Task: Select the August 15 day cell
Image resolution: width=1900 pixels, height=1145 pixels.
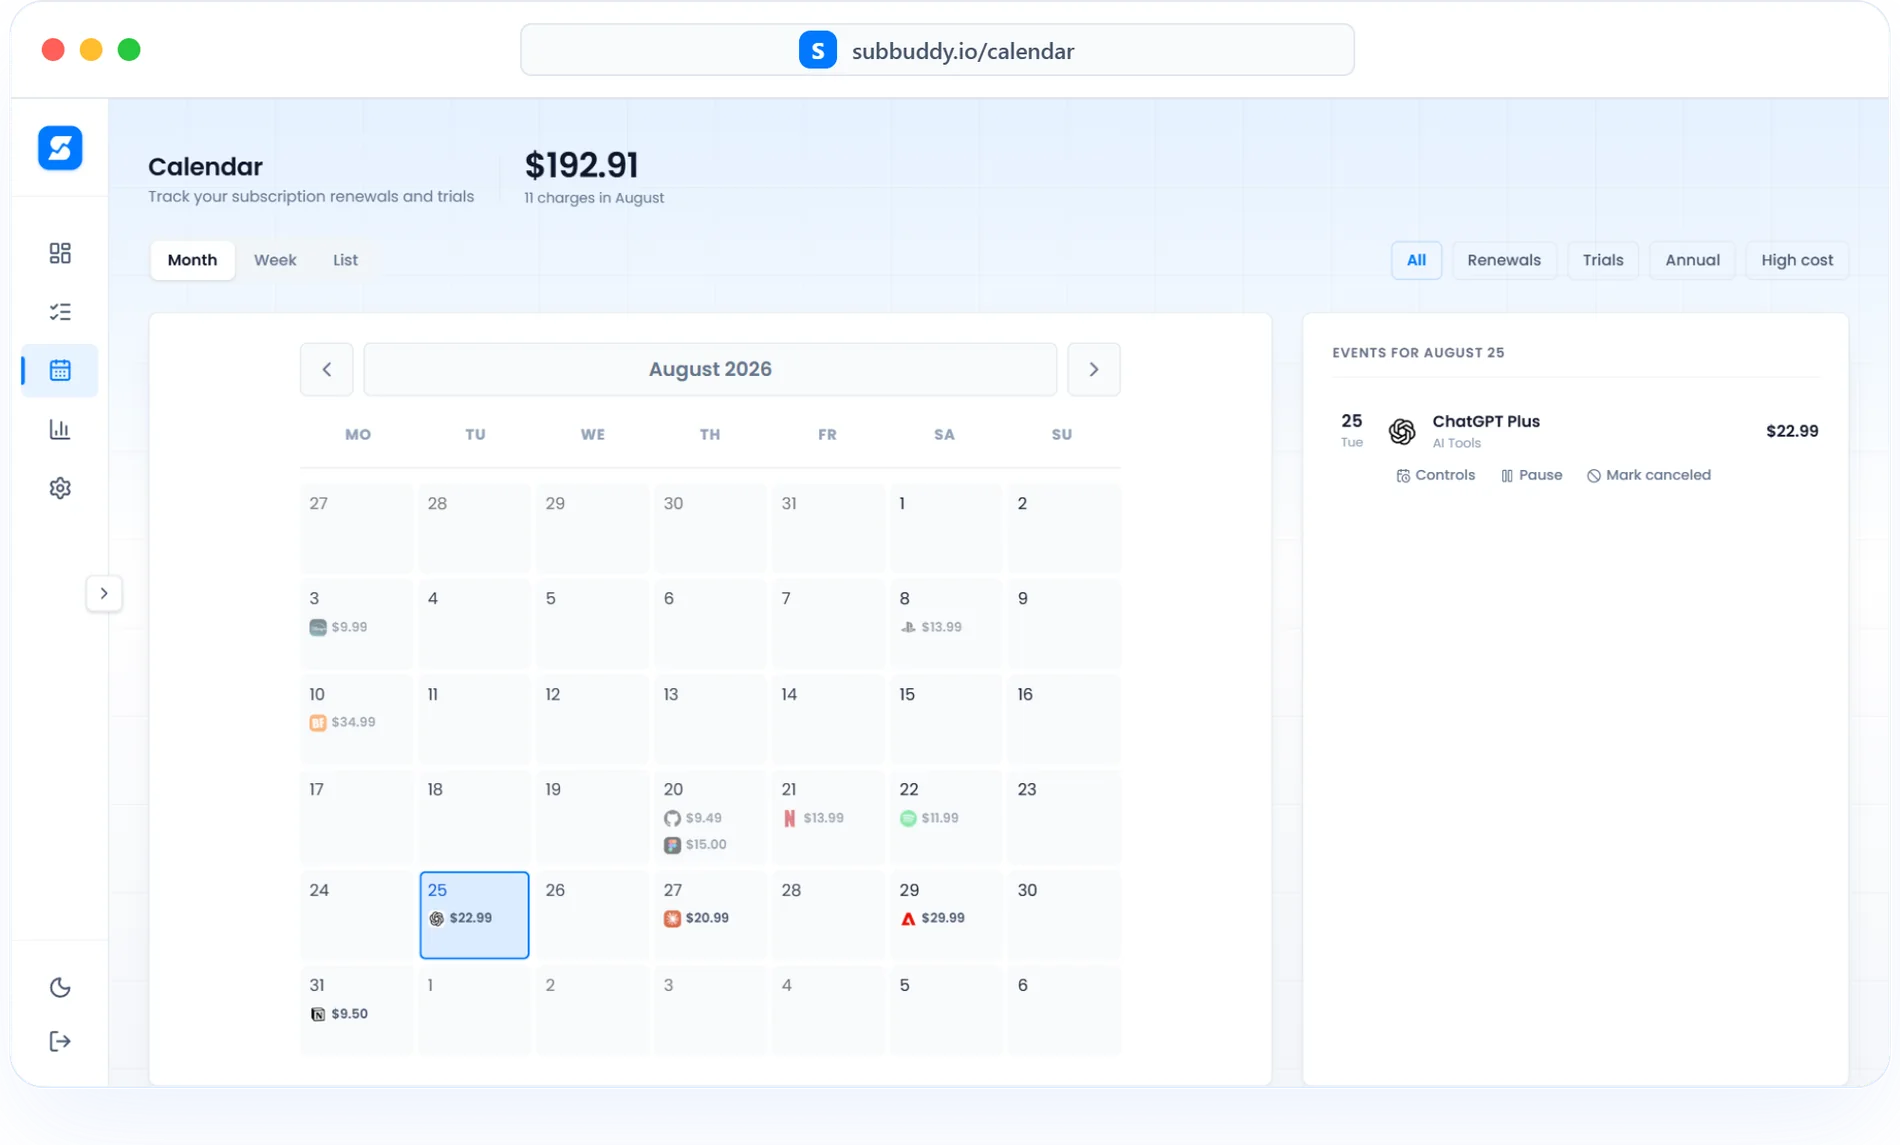Action: (945, 720)
